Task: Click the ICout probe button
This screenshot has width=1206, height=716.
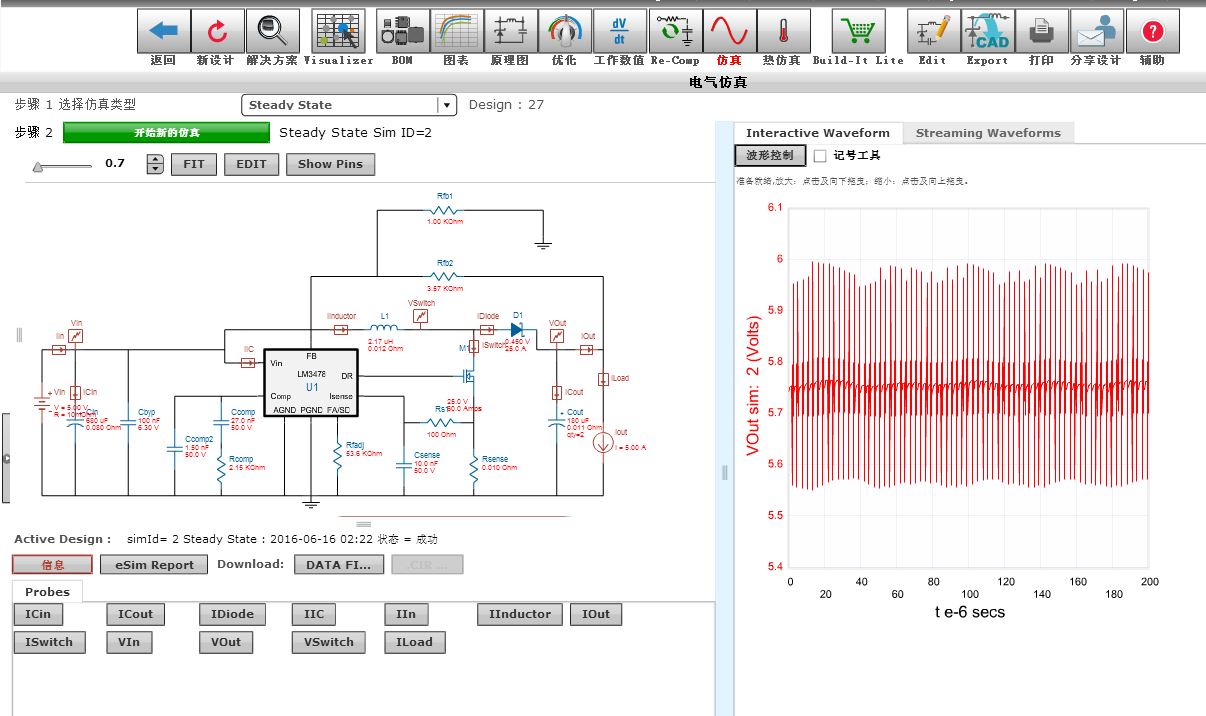Action: point(135,614)
